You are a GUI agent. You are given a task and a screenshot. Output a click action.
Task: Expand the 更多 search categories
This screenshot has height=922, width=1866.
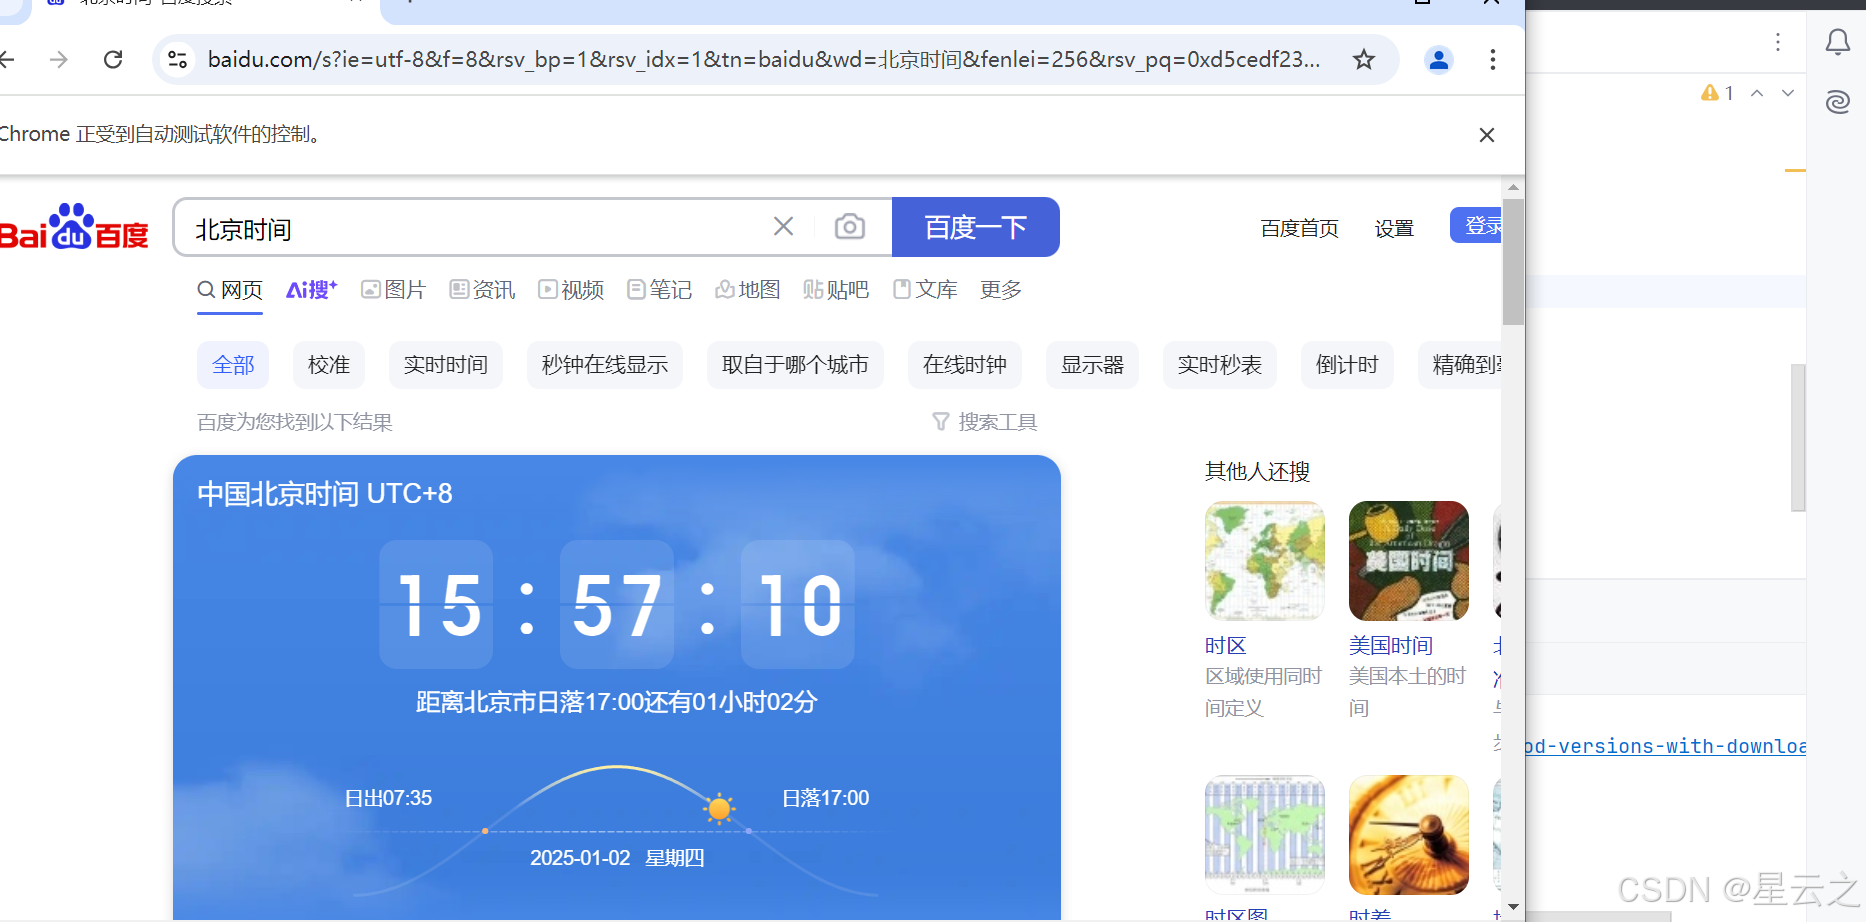click(1001, 290)
